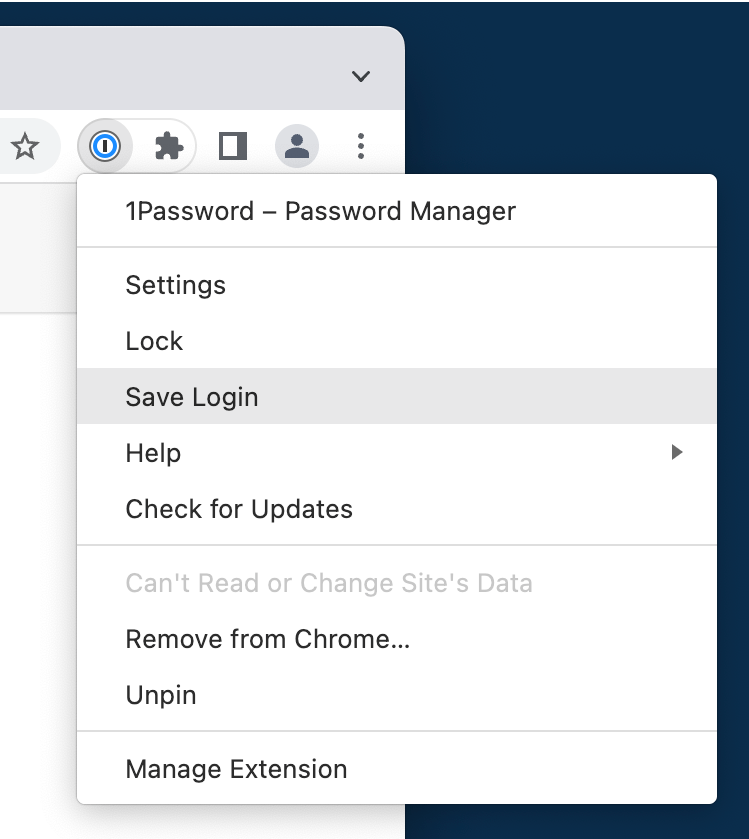Select Remove from Chrome…
Viewport: 749px width, 839px height.
396,639
